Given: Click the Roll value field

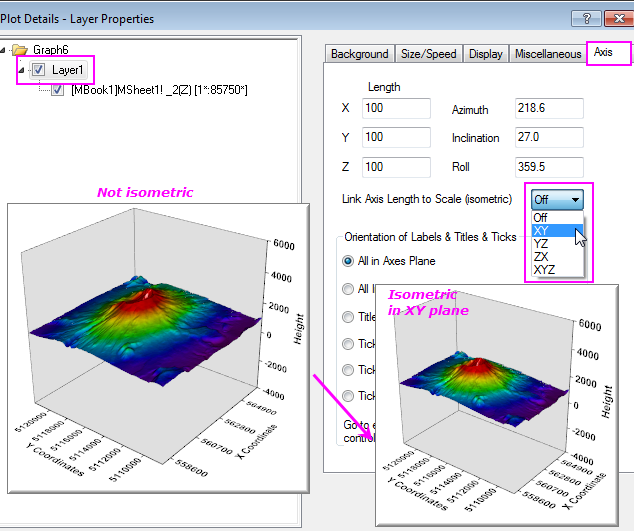Looking at the screenshot, I should tap(547, 166).
